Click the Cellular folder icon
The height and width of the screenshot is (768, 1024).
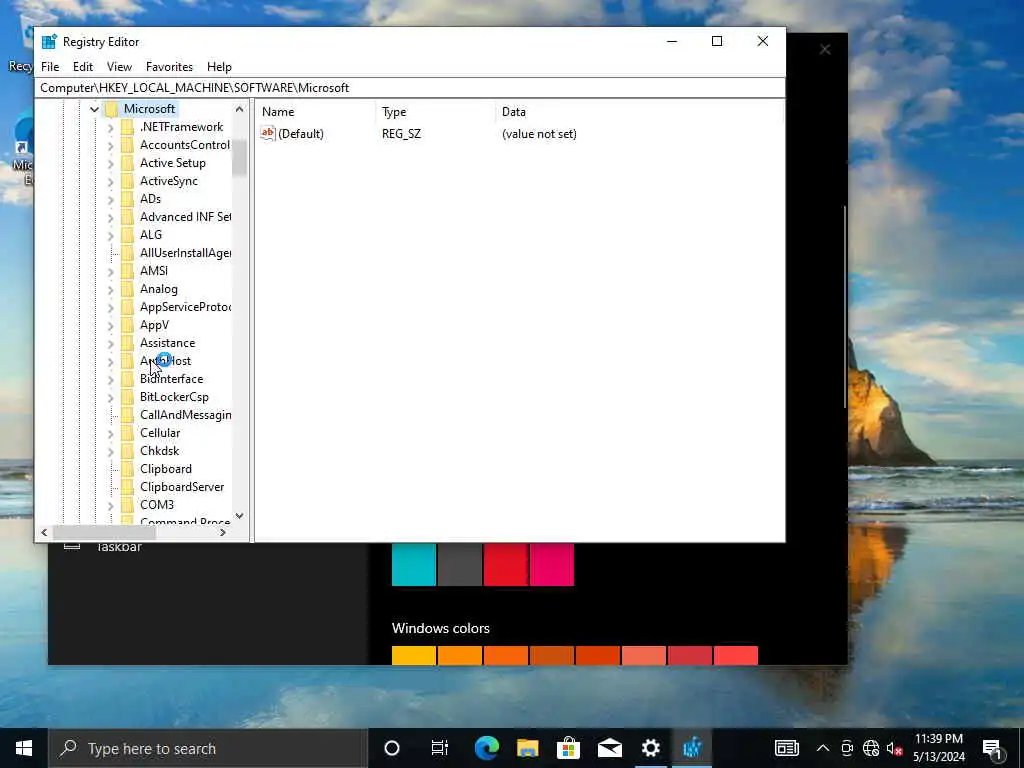pos(127,433)
